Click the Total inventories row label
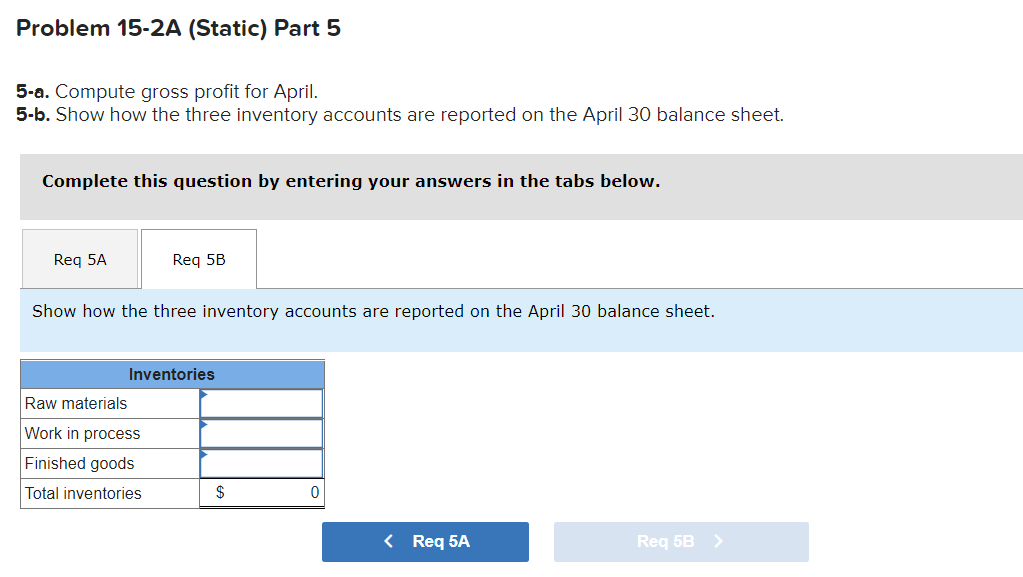This screenshot has height=577, width=1023. pyautogui.click(x=83, y=493)
